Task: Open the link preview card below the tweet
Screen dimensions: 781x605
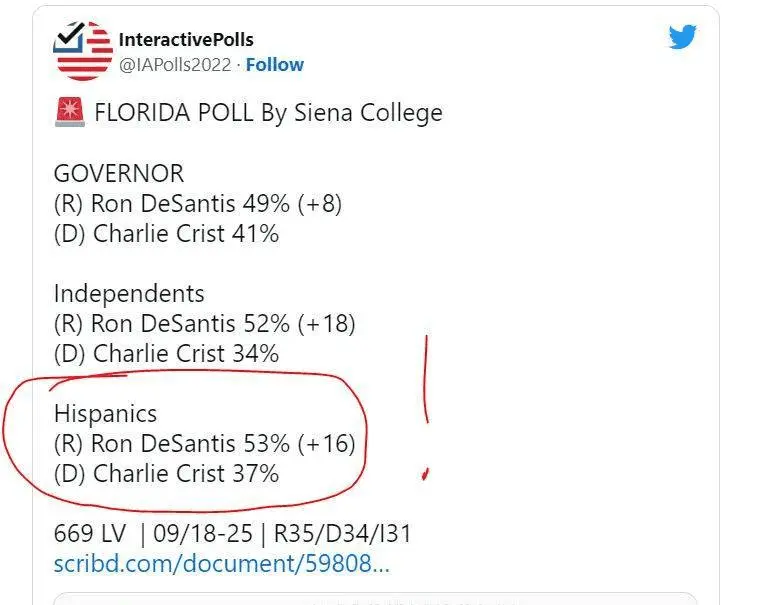Action: click(x=375, y=598)
